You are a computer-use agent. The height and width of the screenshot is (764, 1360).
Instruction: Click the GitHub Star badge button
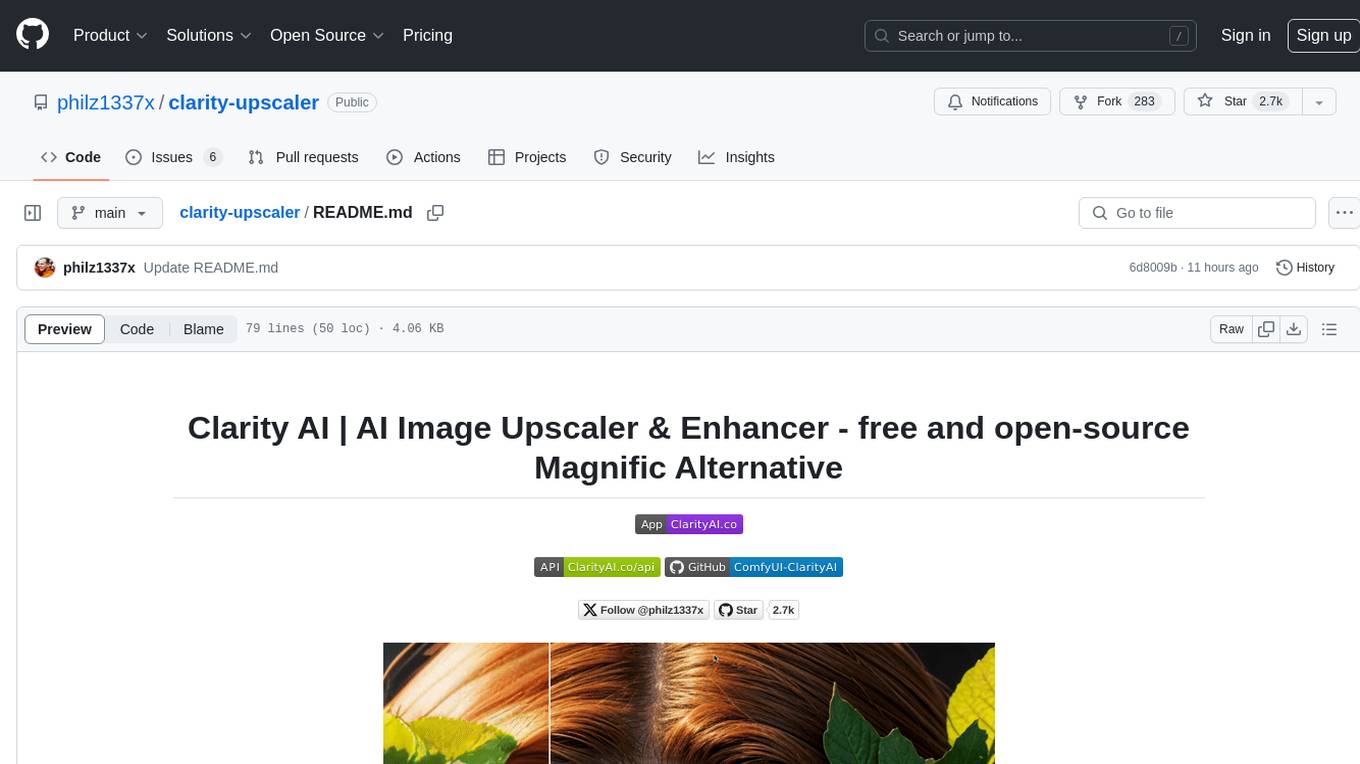739,610
